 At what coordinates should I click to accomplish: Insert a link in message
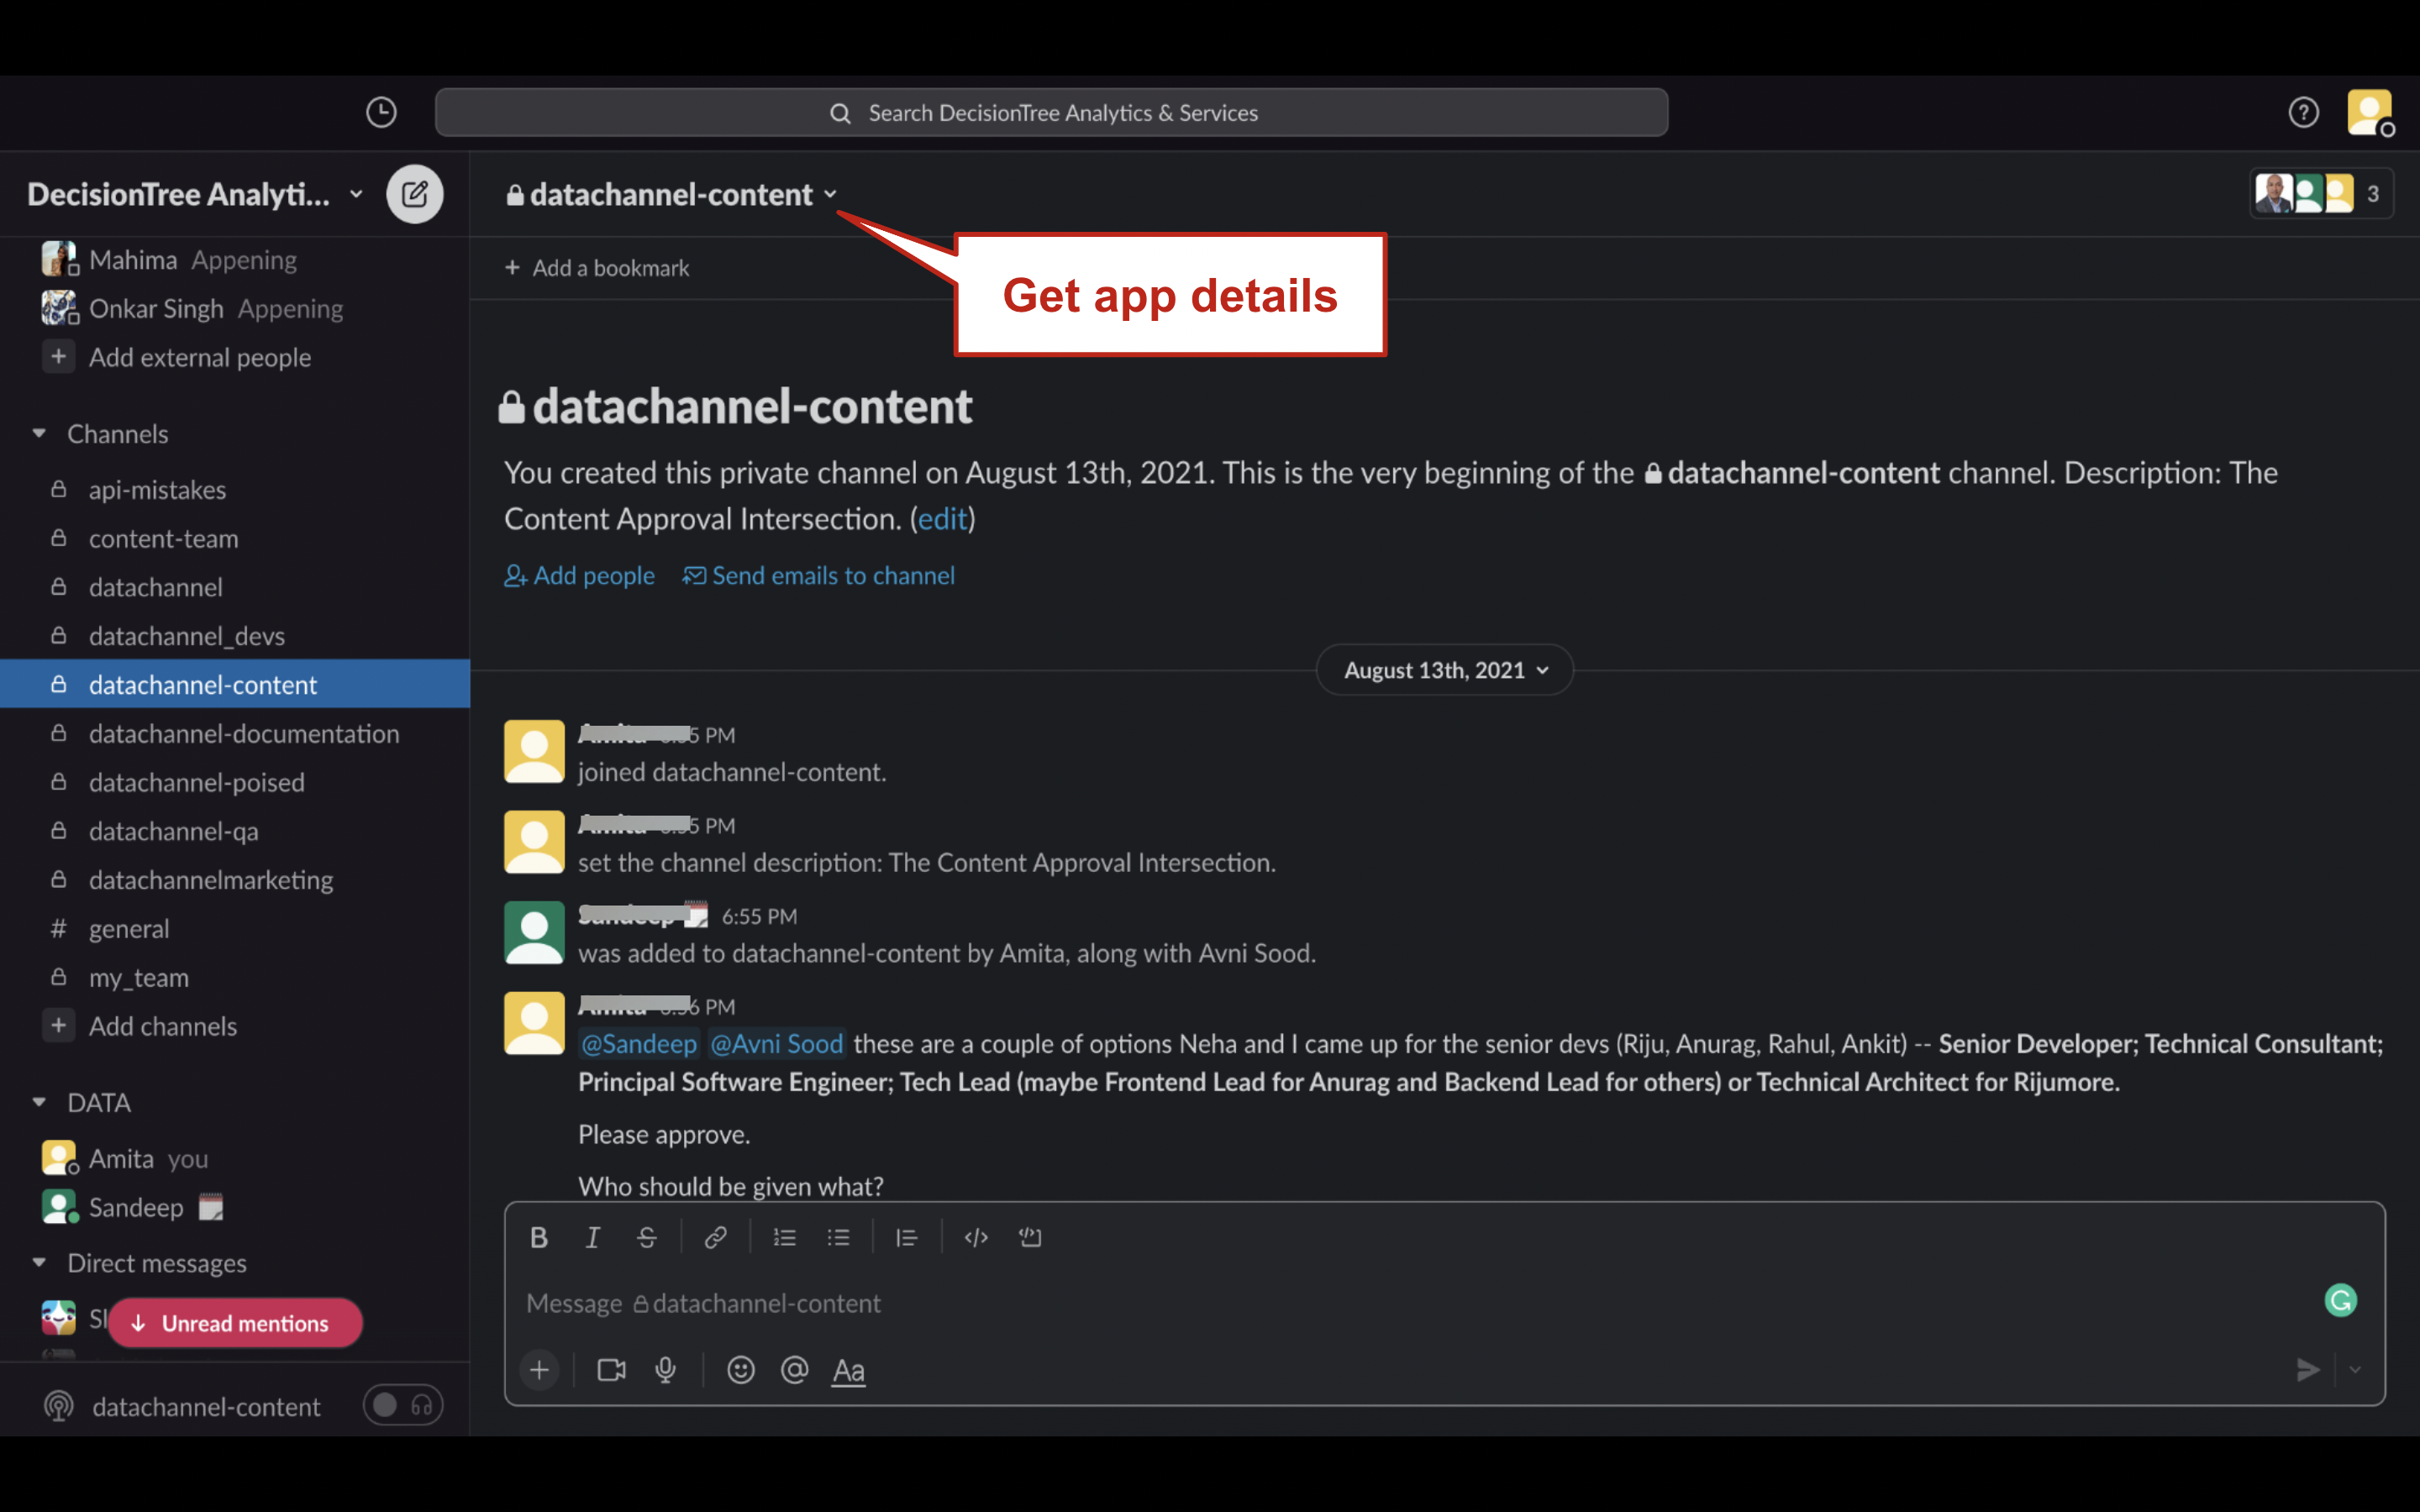(715, 1238)
